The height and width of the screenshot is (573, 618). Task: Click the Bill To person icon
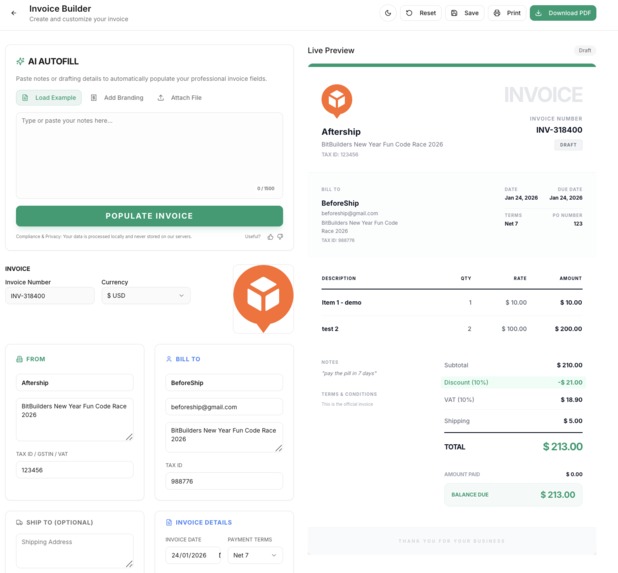pyautogui.click(x=169, y=359)
